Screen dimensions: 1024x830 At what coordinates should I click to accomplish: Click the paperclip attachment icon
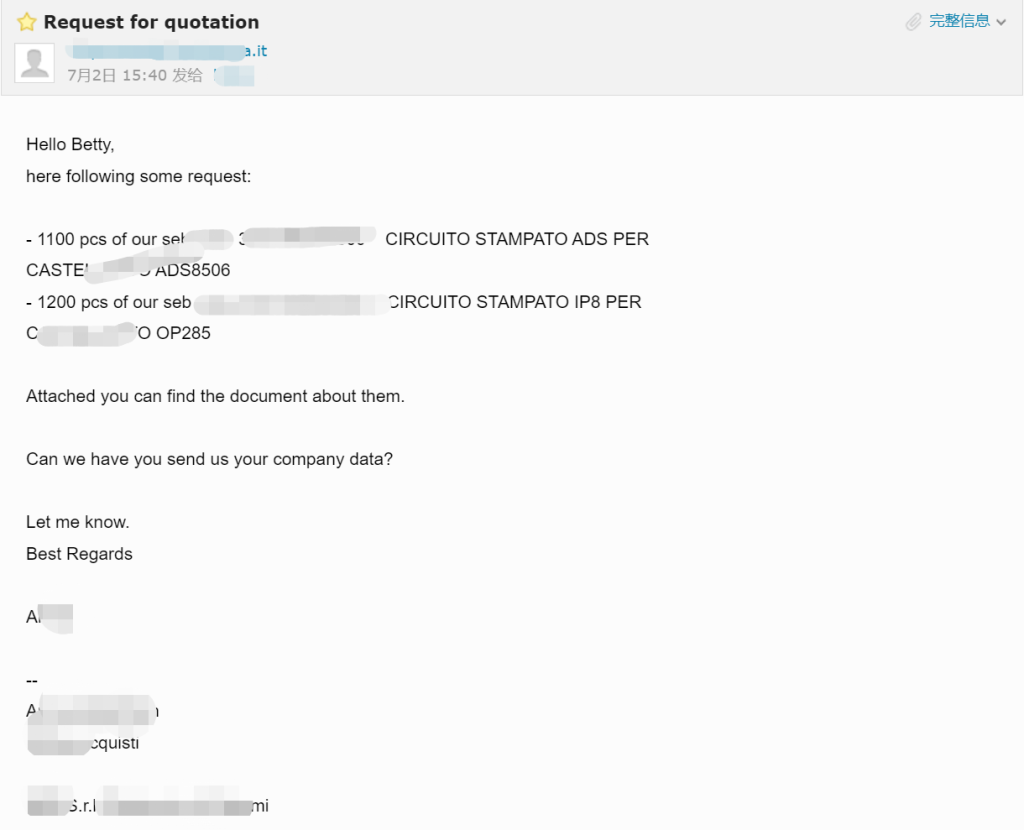[913, 22]
